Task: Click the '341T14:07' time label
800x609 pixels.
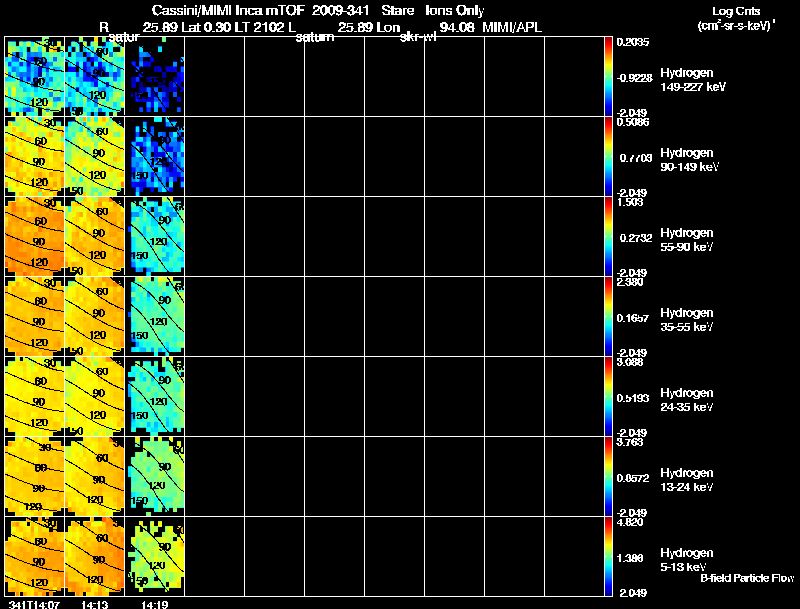Action: [34, 604]
